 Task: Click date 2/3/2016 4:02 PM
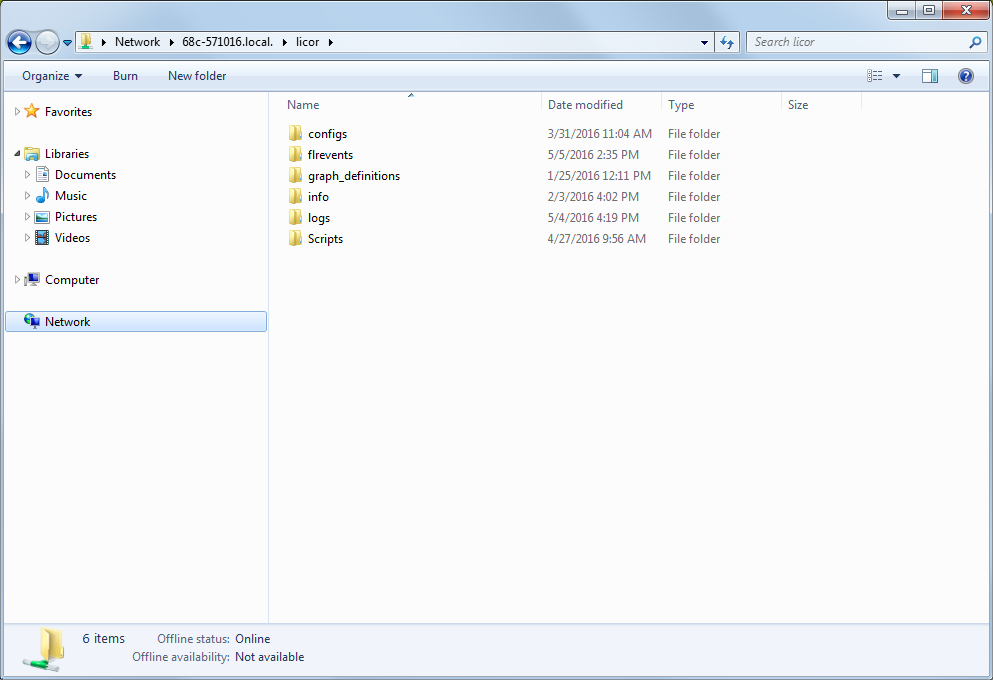(x=593, y=197)
